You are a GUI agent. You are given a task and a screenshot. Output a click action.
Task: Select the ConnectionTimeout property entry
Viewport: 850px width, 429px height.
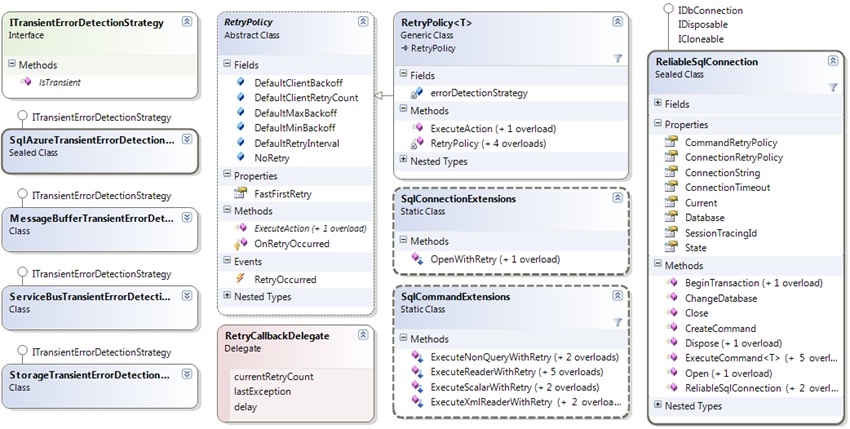point(727,187)
